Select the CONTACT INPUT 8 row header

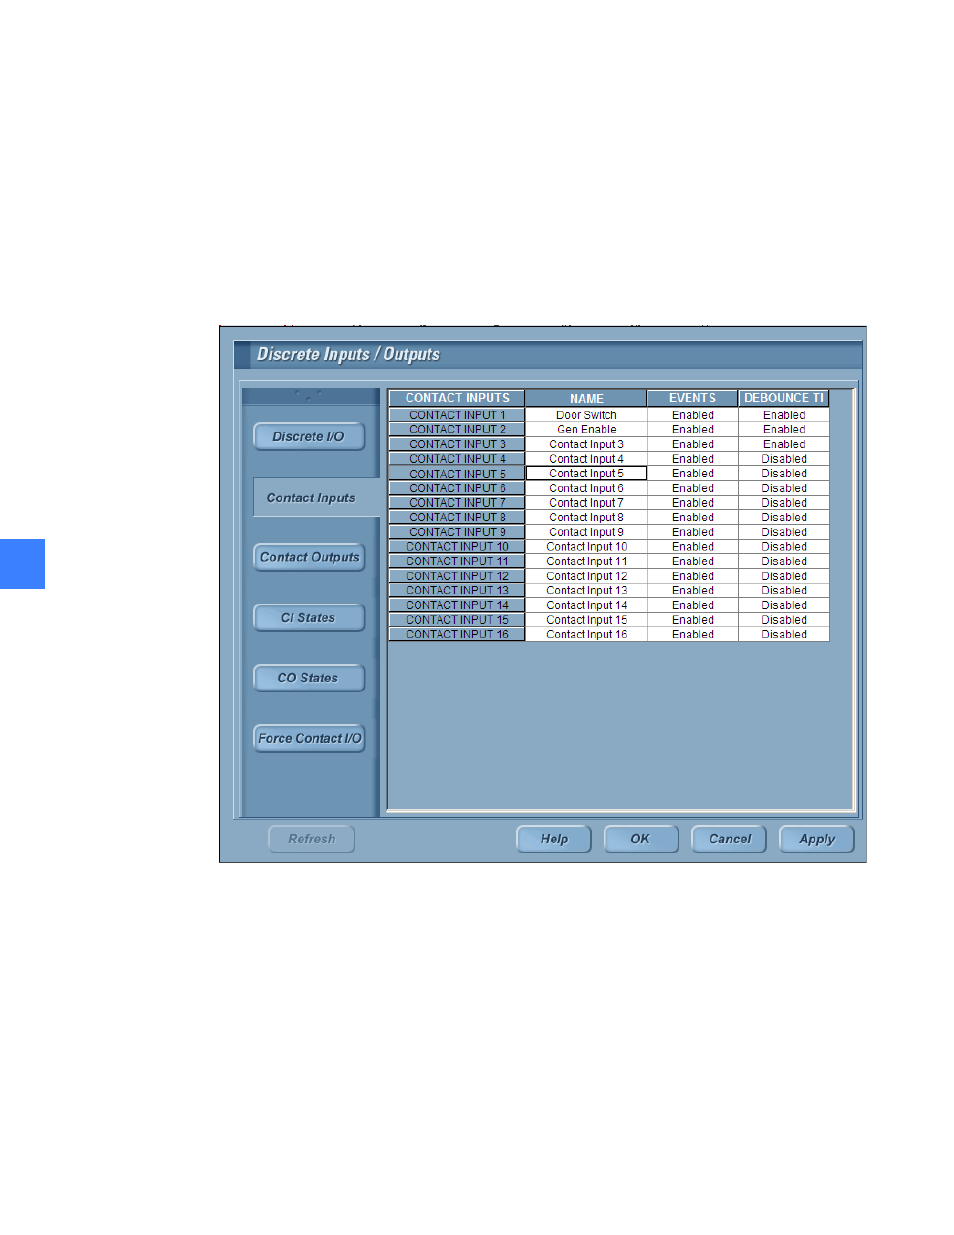(457, 518)
